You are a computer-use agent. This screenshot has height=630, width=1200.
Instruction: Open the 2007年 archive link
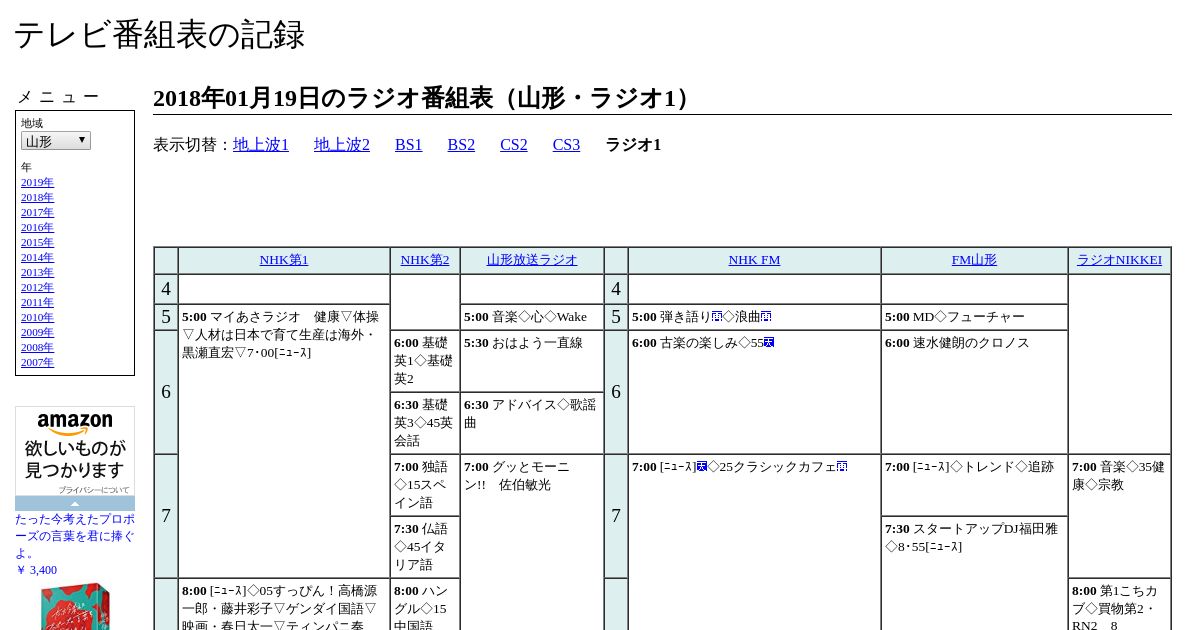click(37, 362)
